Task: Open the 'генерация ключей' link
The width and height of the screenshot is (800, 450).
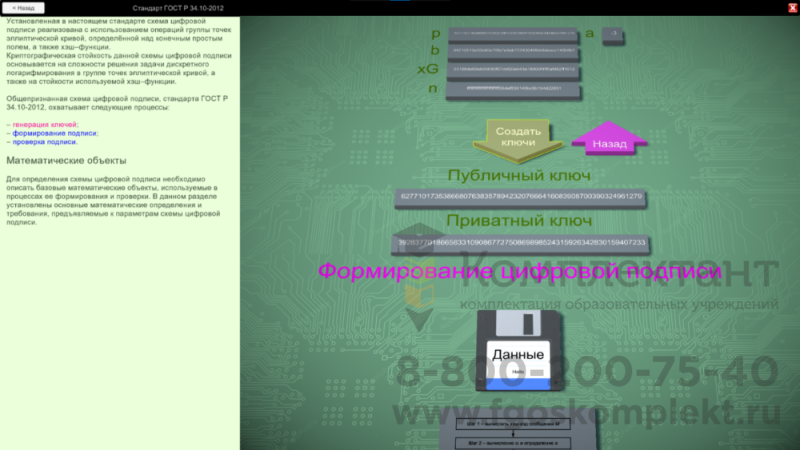Action: point(45,124)
